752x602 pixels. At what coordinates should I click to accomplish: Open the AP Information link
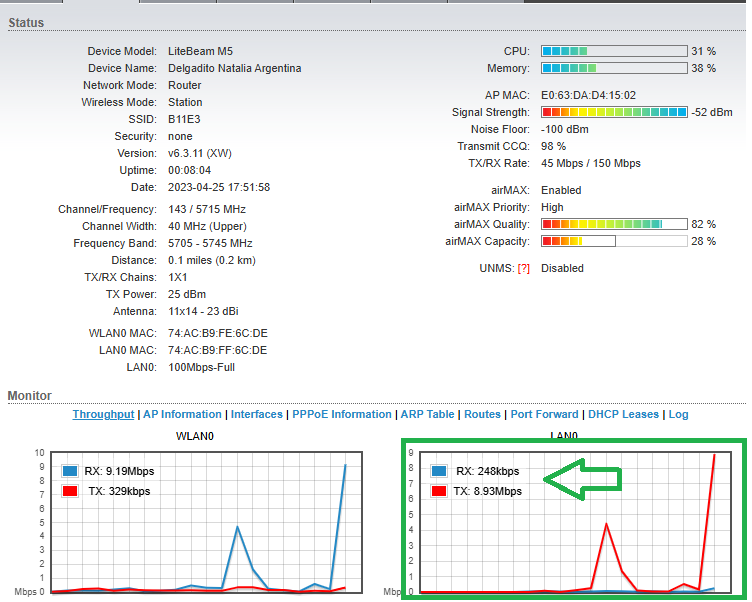click(182, 414)
